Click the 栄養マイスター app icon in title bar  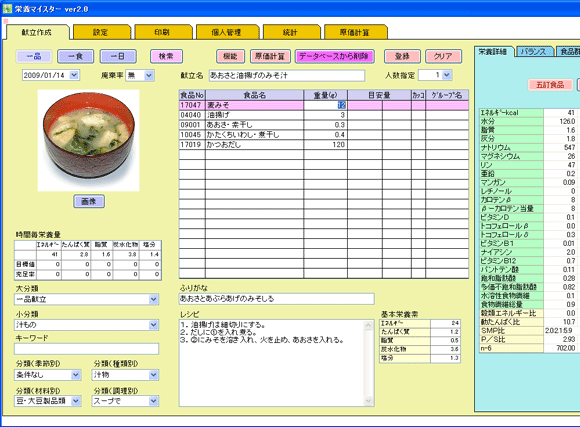tap(7, 8)
